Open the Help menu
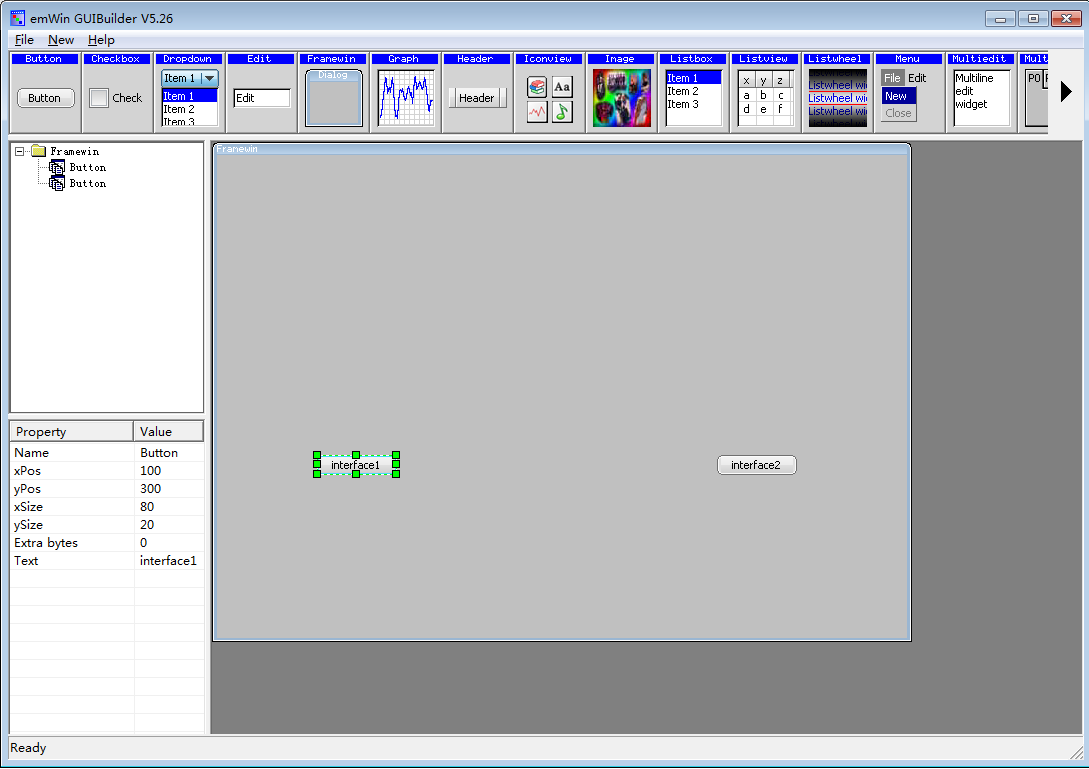The height and width of the screenshot is (769, 1089). pyautogui.click(x=101, y=40)
